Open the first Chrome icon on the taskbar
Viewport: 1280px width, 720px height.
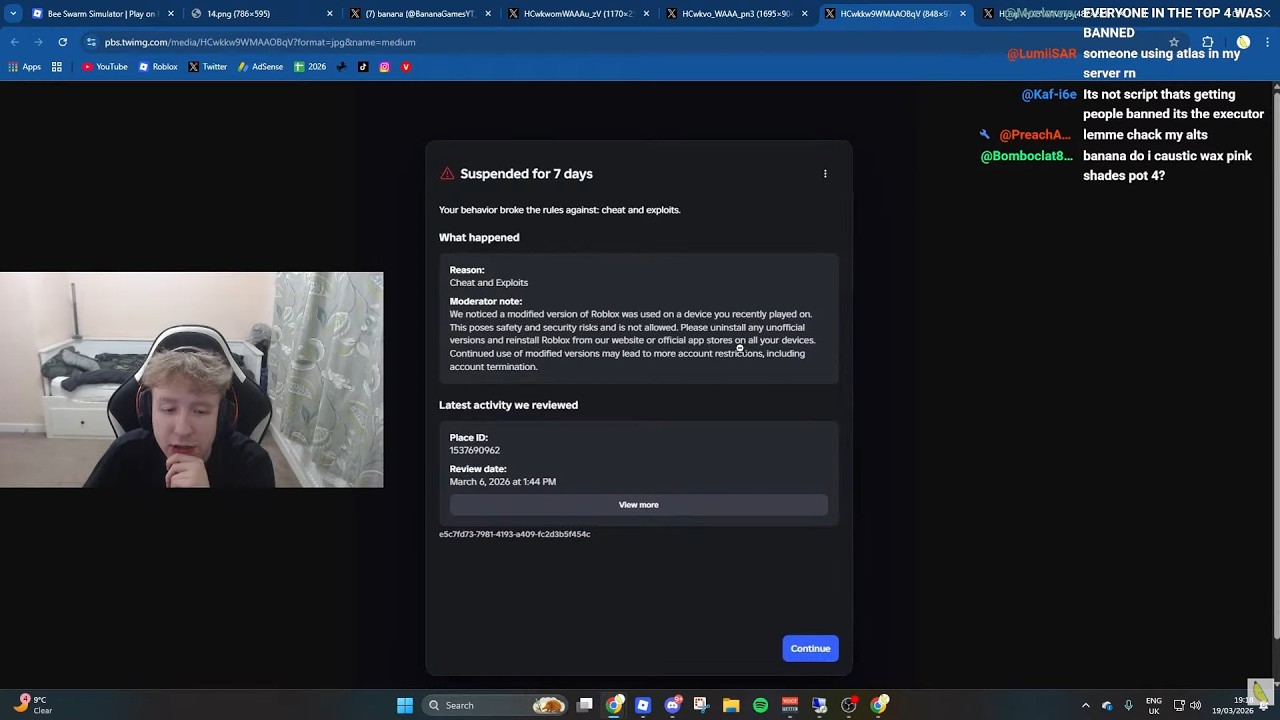(x=614, y=706)
